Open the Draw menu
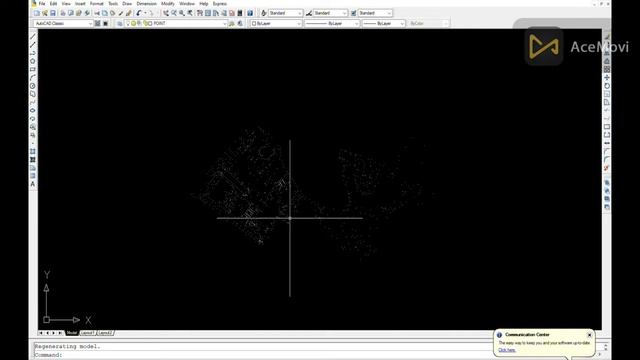 coord(127,4)
